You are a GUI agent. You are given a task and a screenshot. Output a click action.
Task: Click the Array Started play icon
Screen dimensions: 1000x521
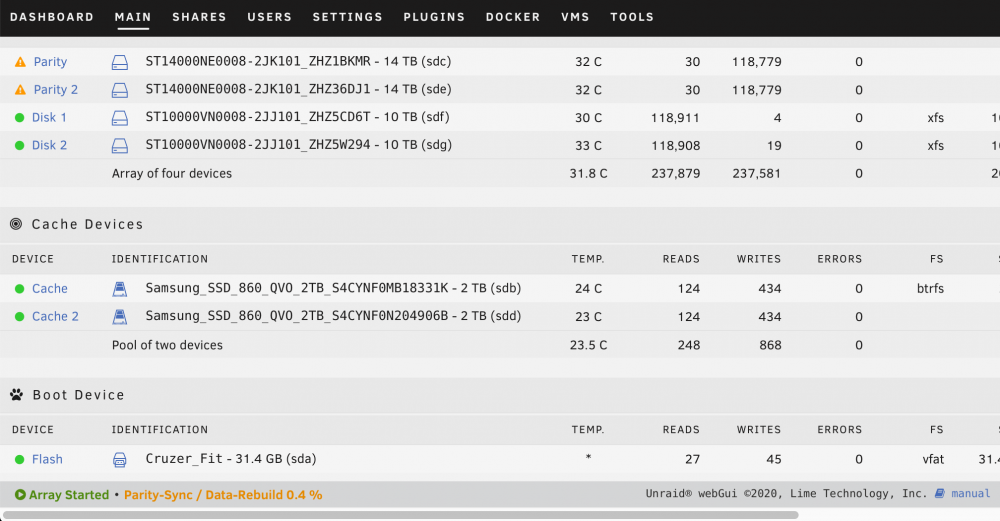(20, 495)
